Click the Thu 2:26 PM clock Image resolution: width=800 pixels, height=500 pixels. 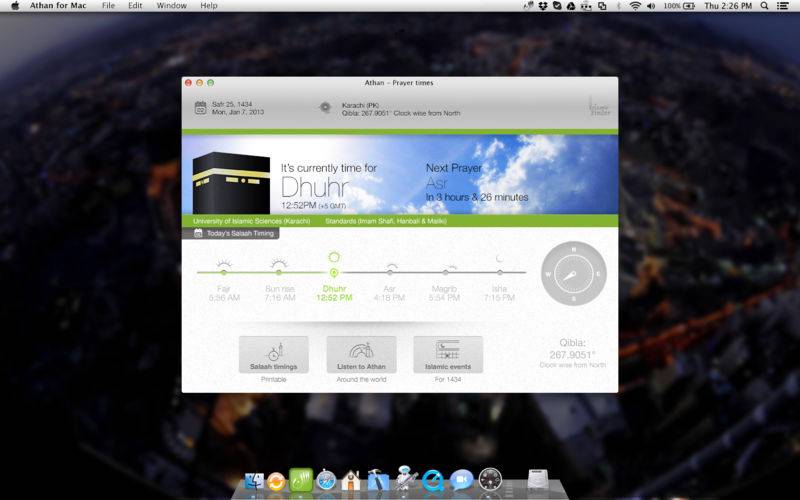(728, 6)
